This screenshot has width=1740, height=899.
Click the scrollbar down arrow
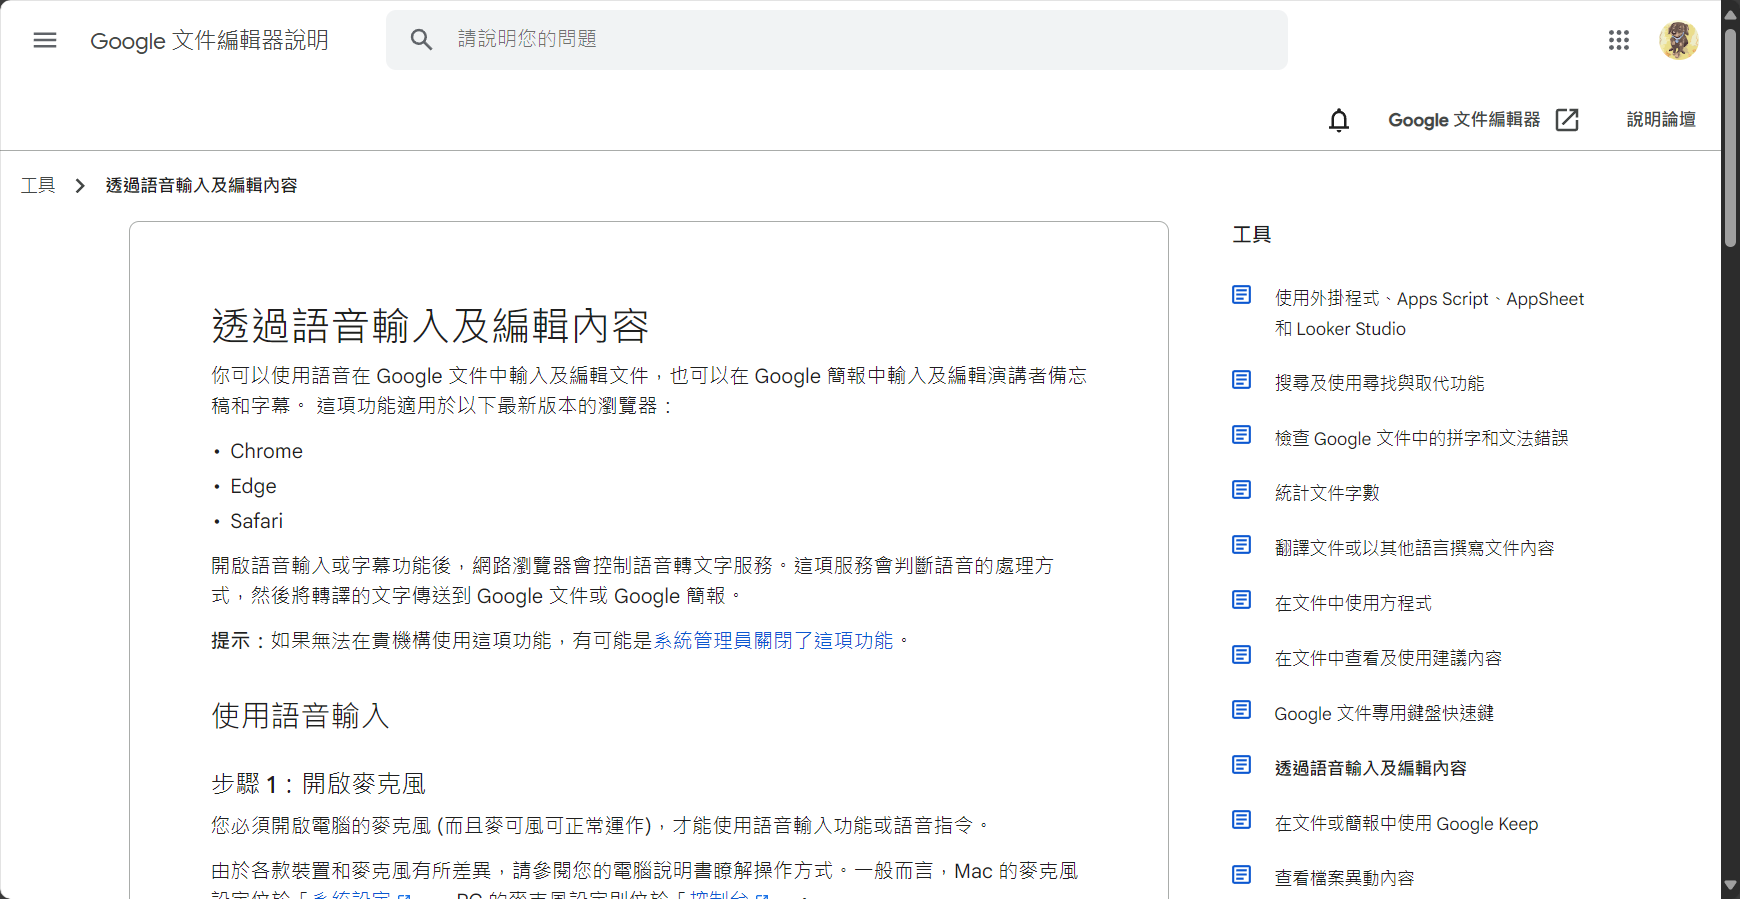coord(1730,886)
